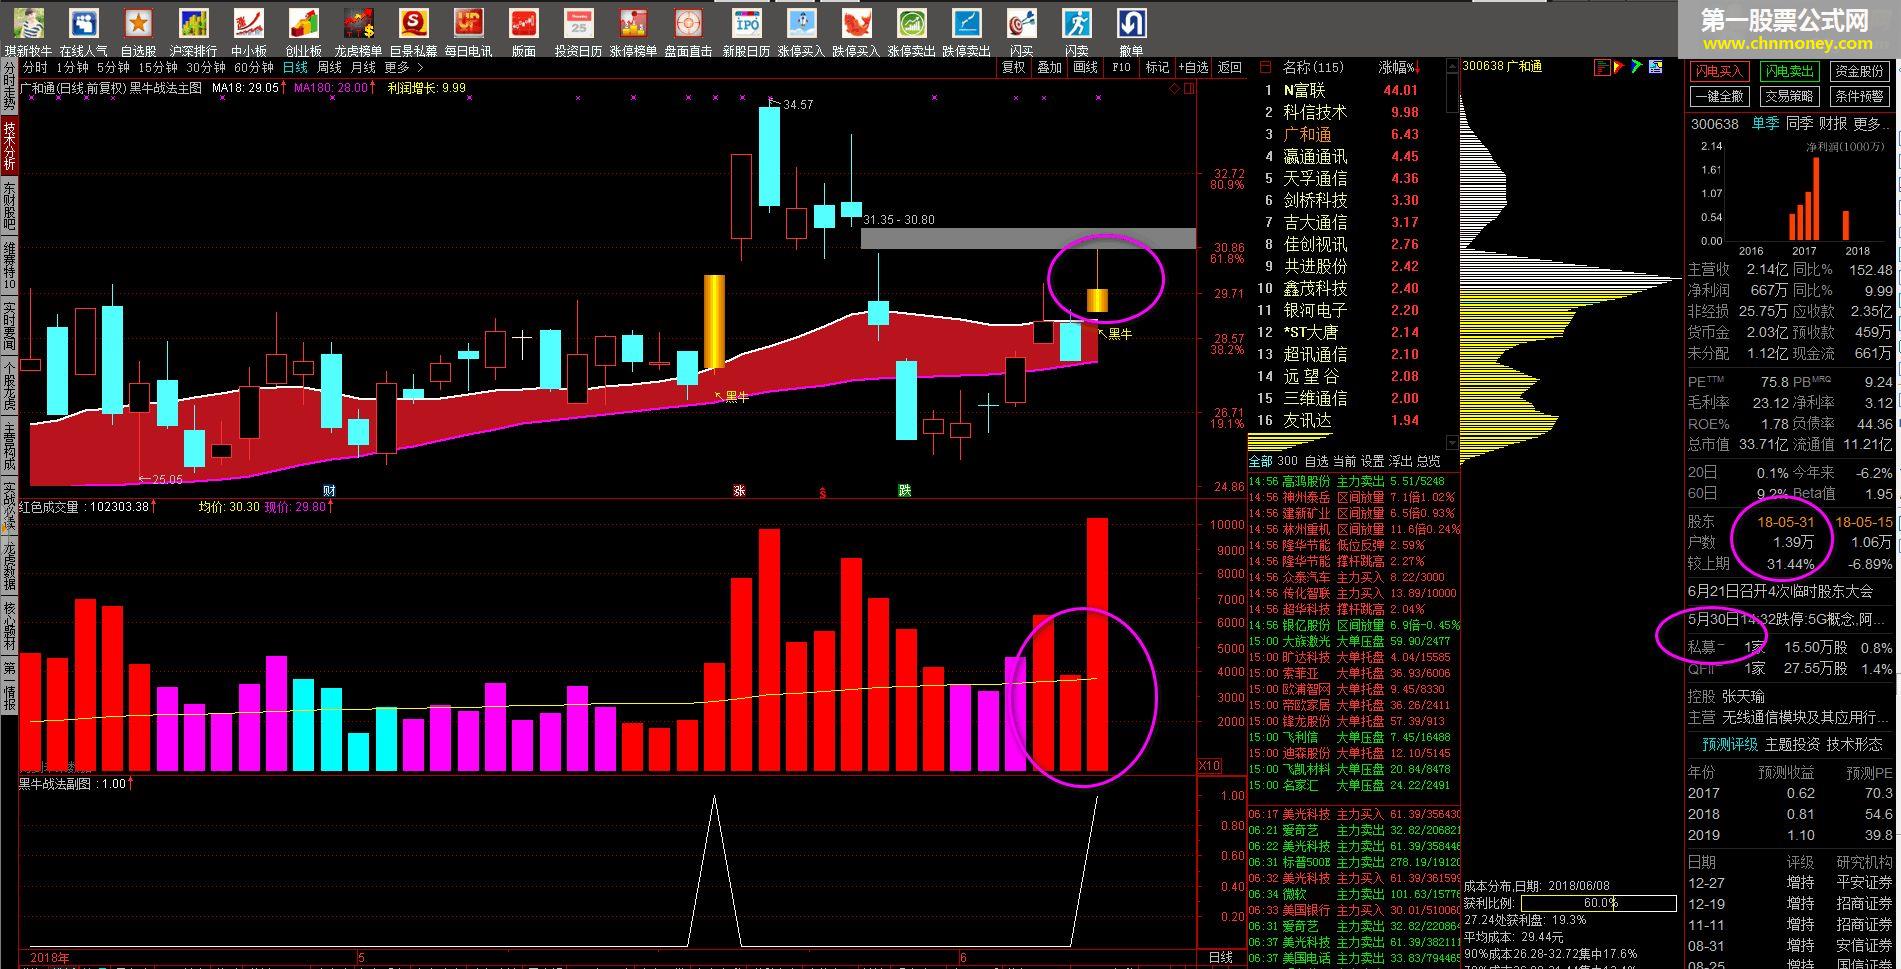Switch chart to 分时 period
The image size is (1901, 969).
click(x=35, y=67)
